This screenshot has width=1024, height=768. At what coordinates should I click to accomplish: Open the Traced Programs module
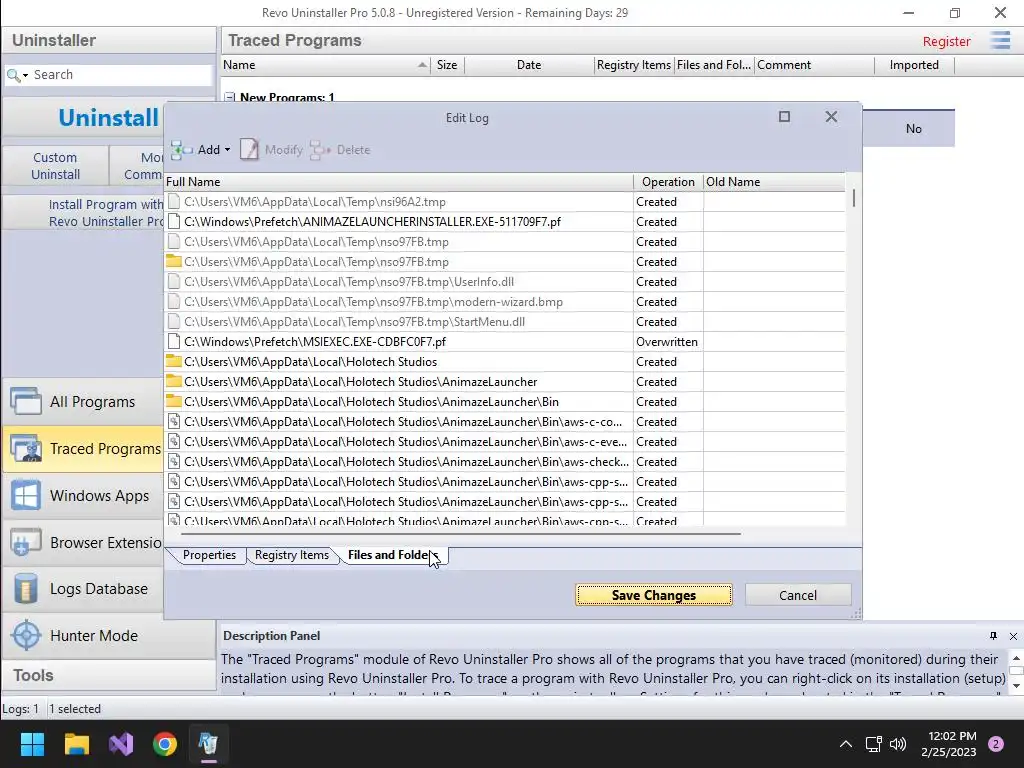coord(84,449)
